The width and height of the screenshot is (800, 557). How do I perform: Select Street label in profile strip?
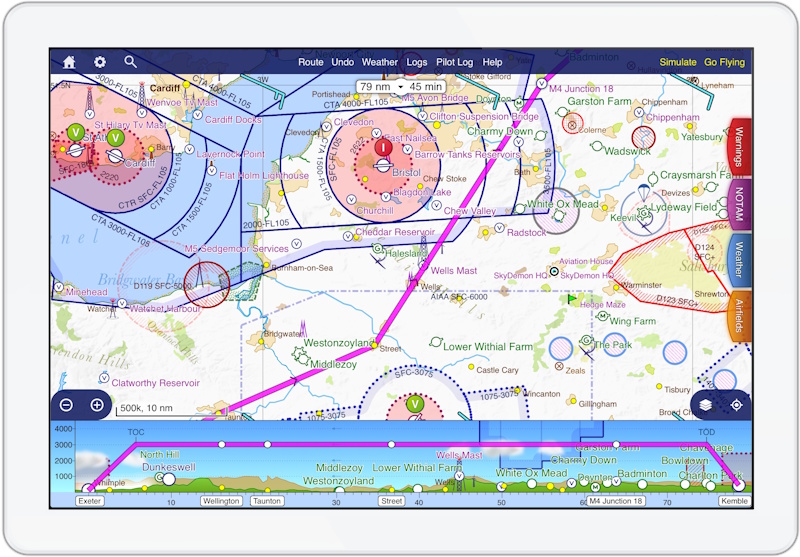pos(392,501)
